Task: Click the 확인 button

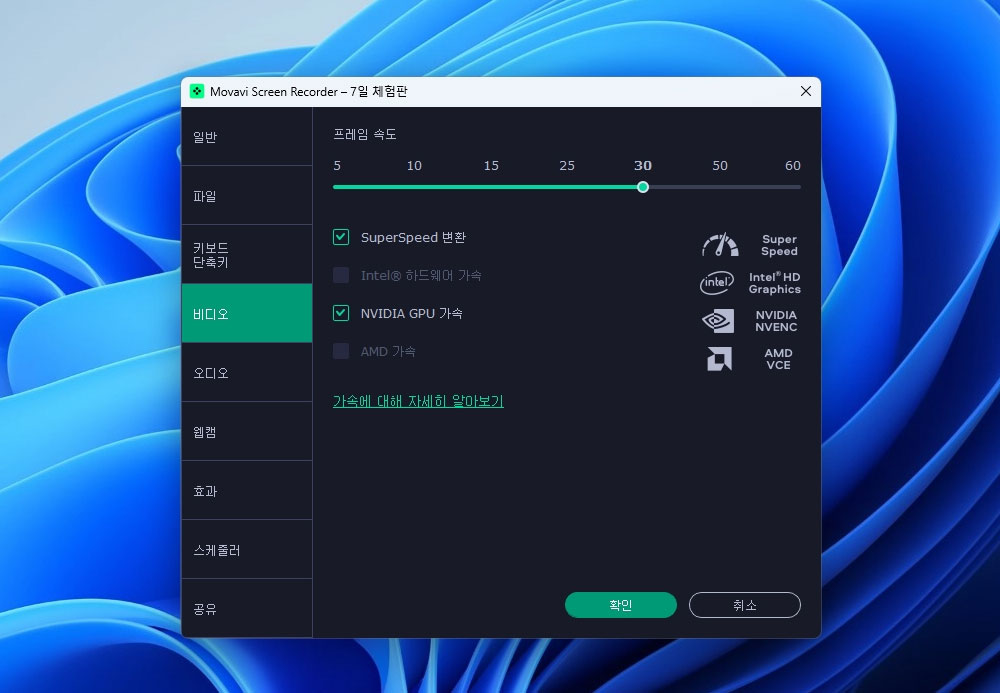Action: (621, 605)
